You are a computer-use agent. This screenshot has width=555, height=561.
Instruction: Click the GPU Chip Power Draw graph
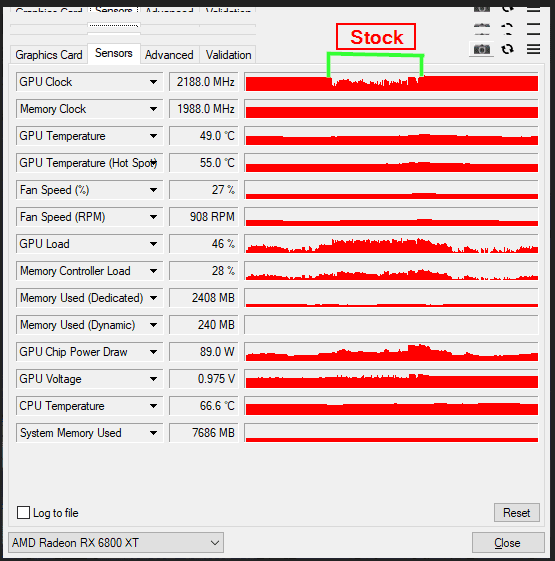(391, 352)
